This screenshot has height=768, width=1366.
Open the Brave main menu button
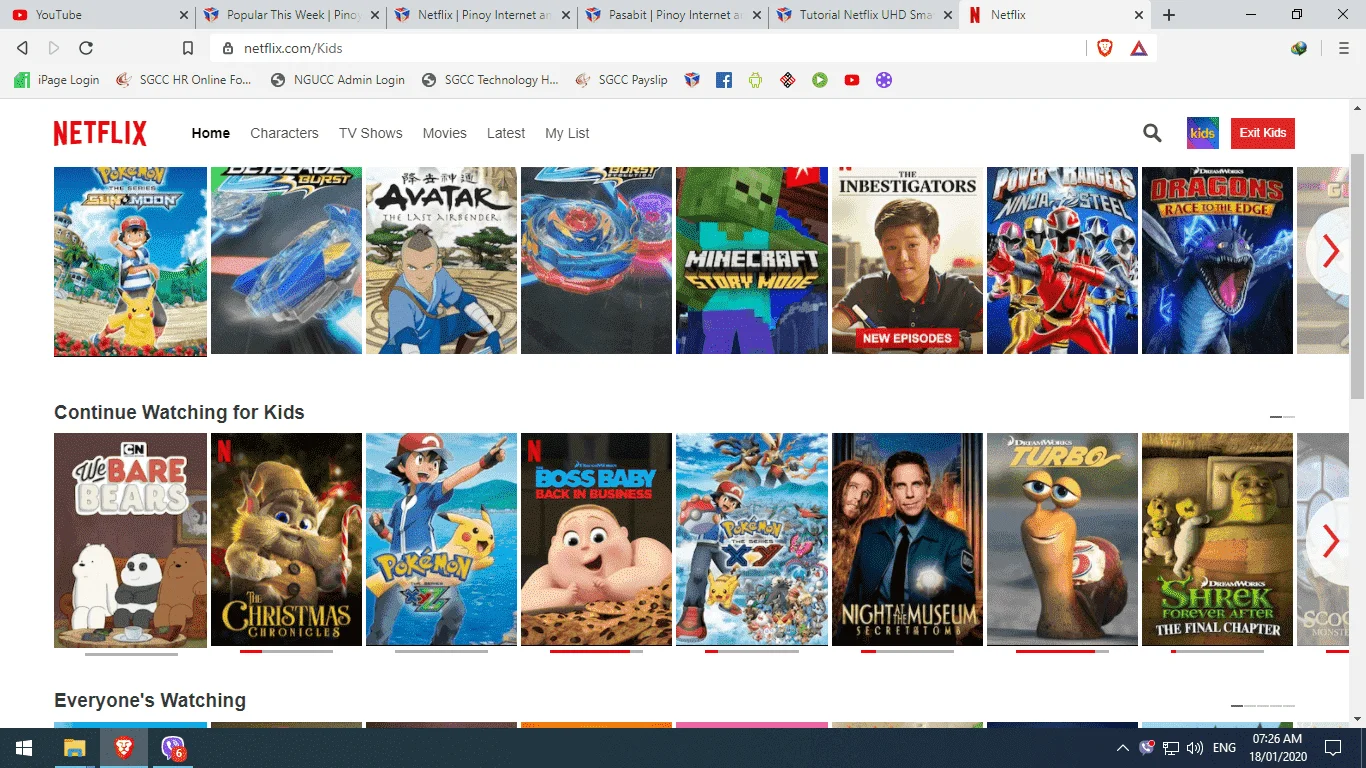coord(1343,48)
